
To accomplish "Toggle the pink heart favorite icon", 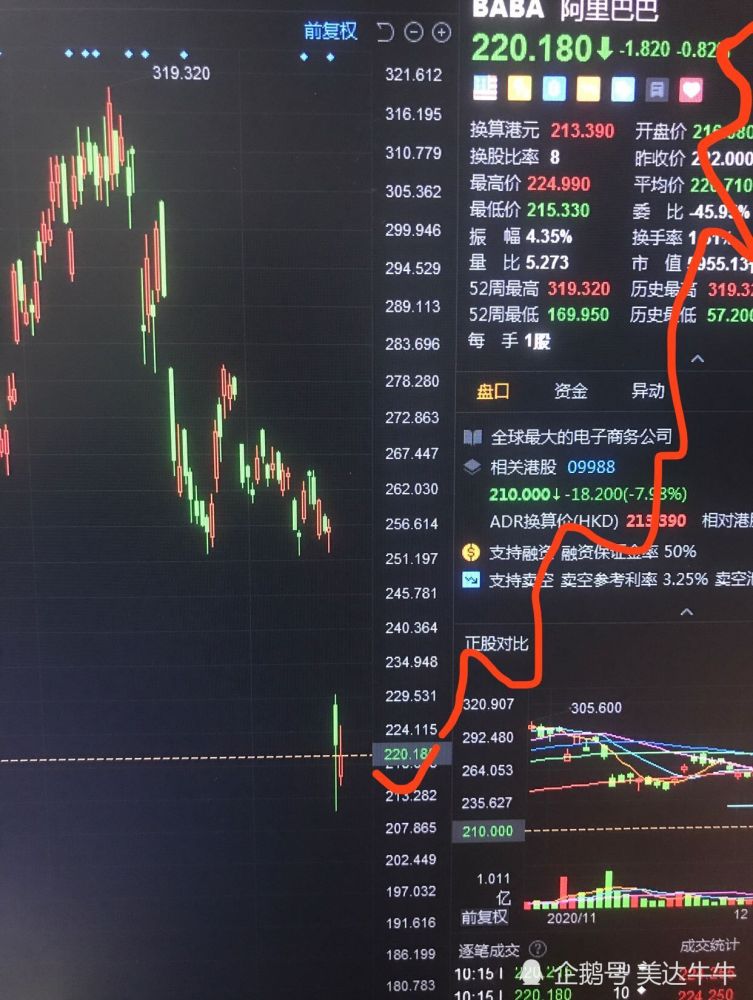I will click(691, 90).
